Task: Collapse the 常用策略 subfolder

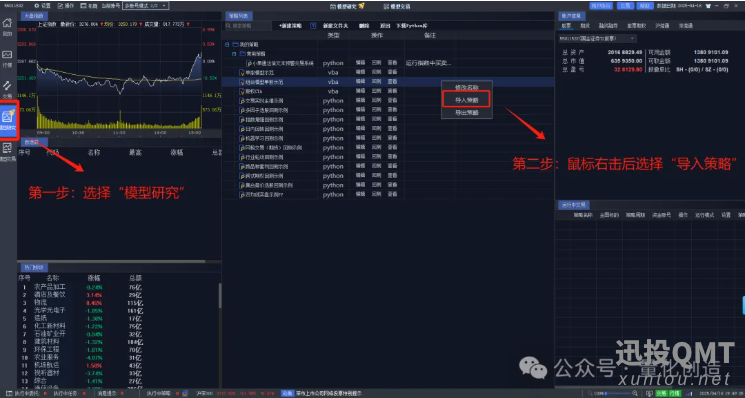Action: [x=234, y=54]
